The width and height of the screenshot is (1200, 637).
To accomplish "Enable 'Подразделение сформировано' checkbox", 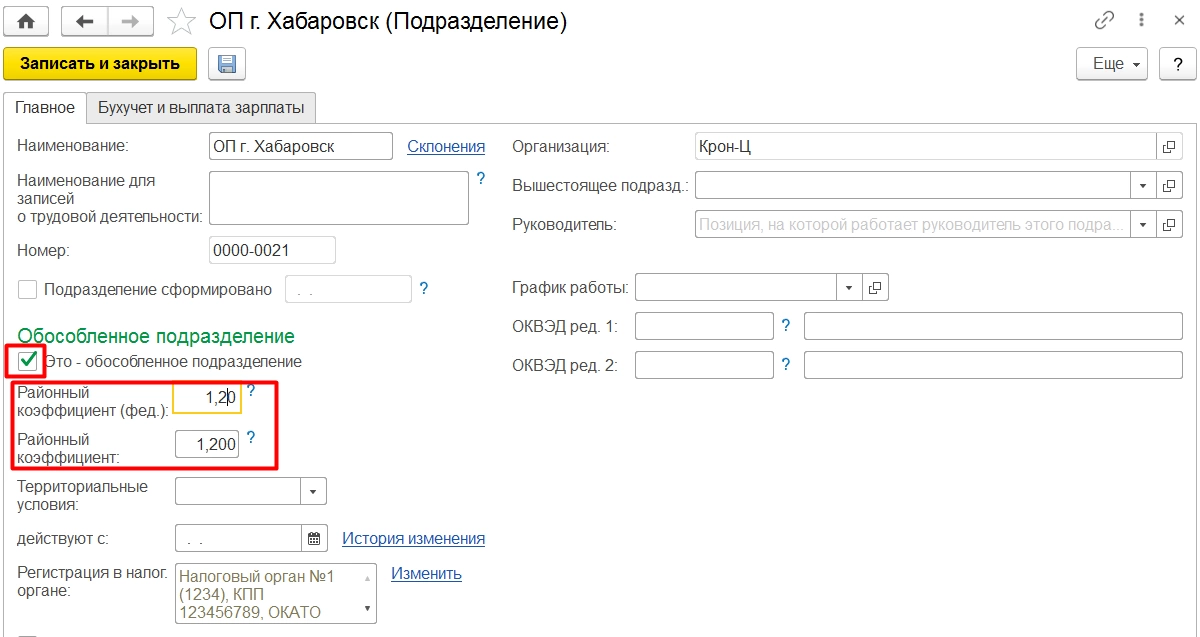I will pos(28,290).
